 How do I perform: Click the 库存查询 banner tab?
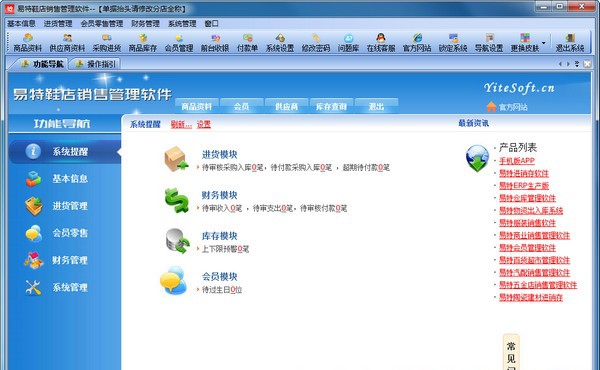click(331, 106)
